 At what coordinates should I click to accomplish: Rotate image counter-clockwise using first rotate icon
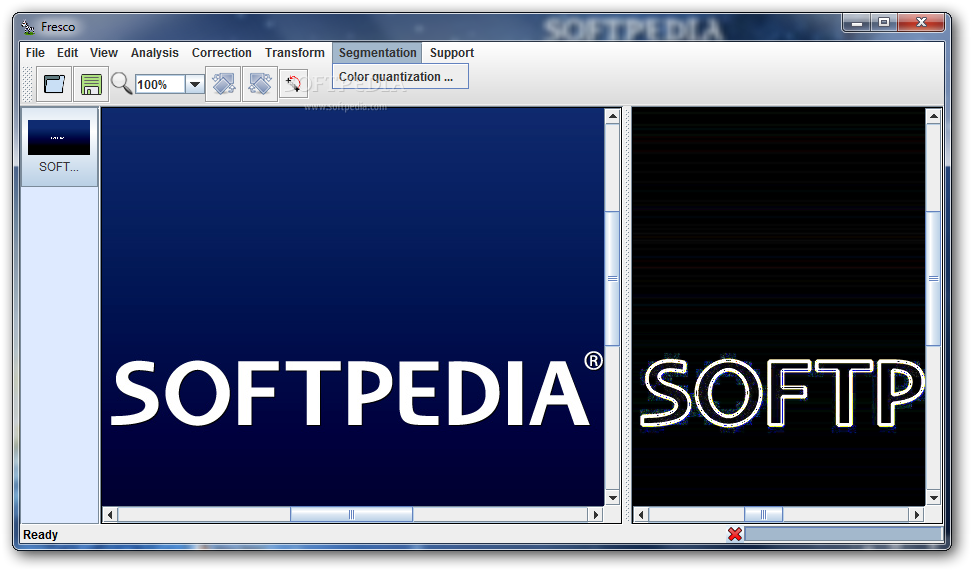pos(223,84)
